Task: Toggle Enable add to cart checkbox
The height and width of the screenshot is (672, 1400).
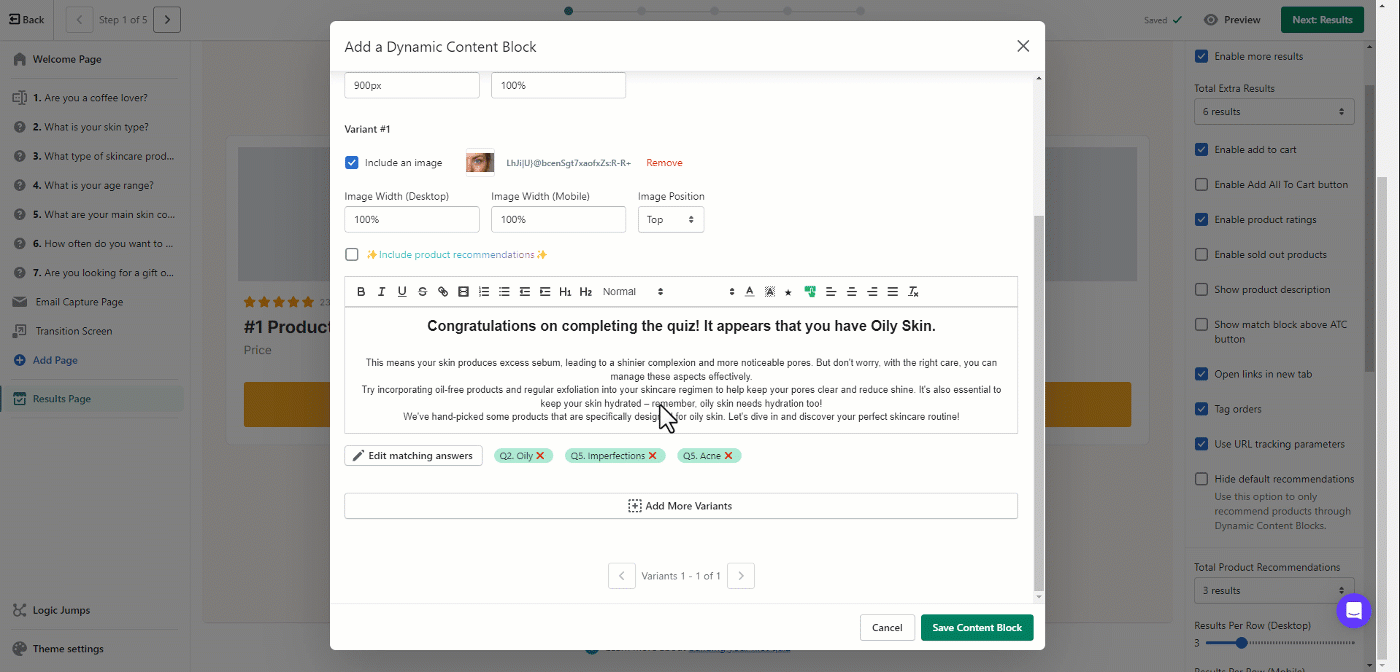Action: (x=1202, y=150)
